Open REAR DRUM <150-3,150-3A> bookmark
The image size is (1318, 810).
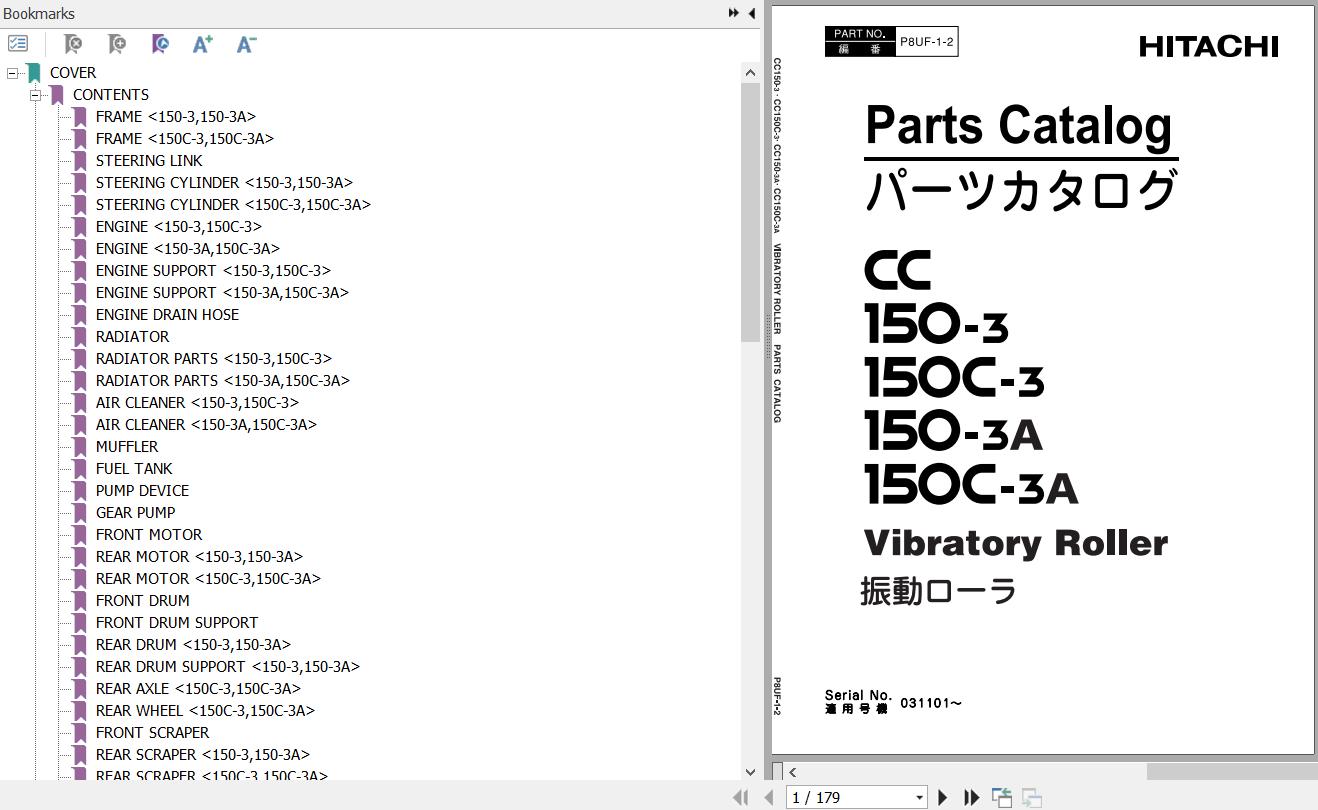pyautogui.click(x=193, y=645)
